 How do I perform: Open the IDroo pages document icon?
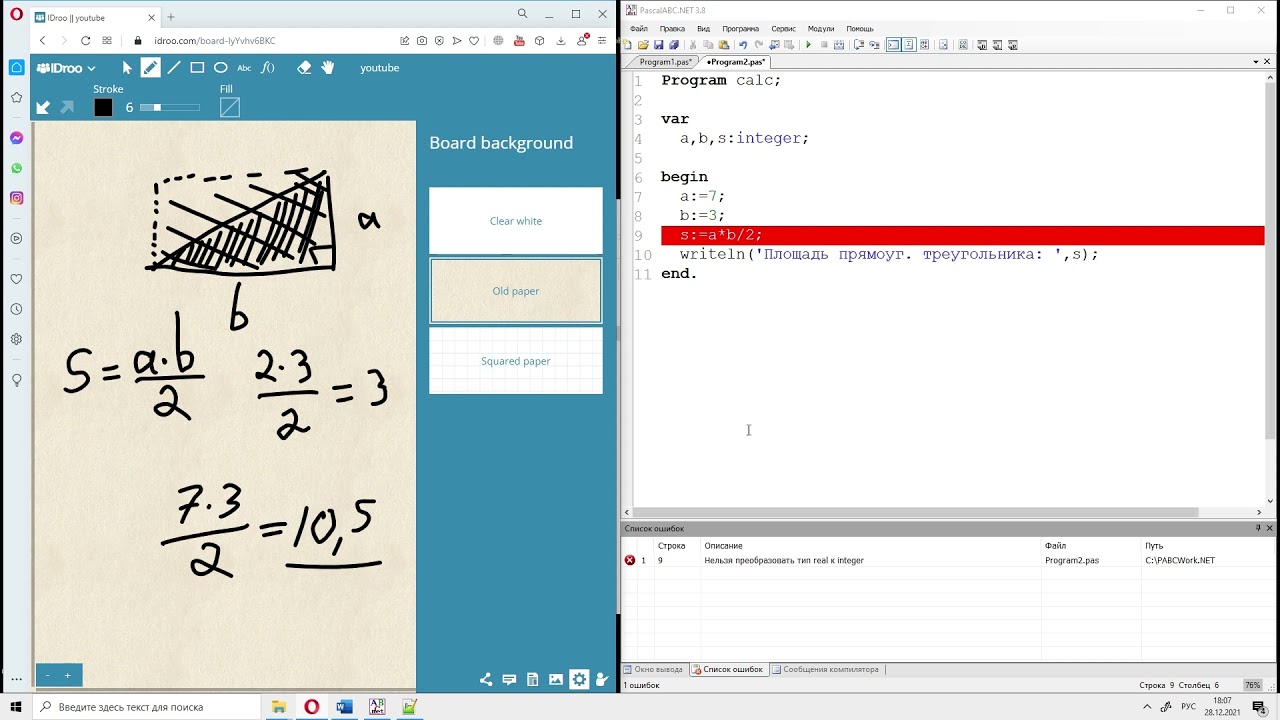pos(532,680)
